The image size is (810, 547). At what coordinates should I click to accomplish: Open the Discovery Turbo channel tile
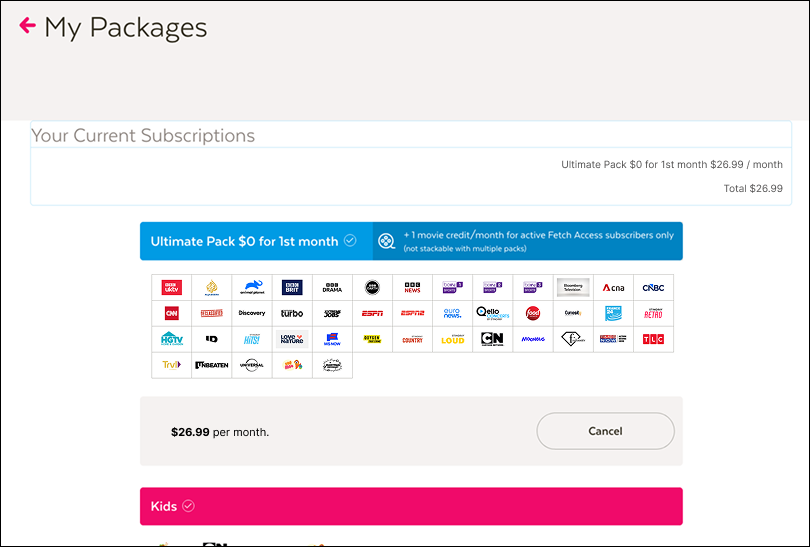[x=292, y=313]
